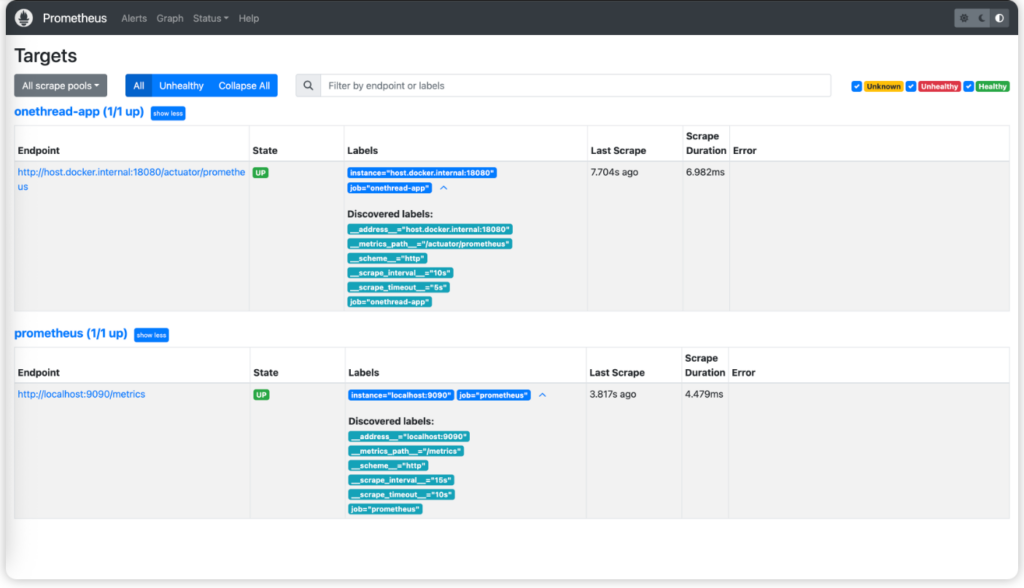Open the Alerts page from the navbar
1024x588 pixels.
(x=133, y=18)
